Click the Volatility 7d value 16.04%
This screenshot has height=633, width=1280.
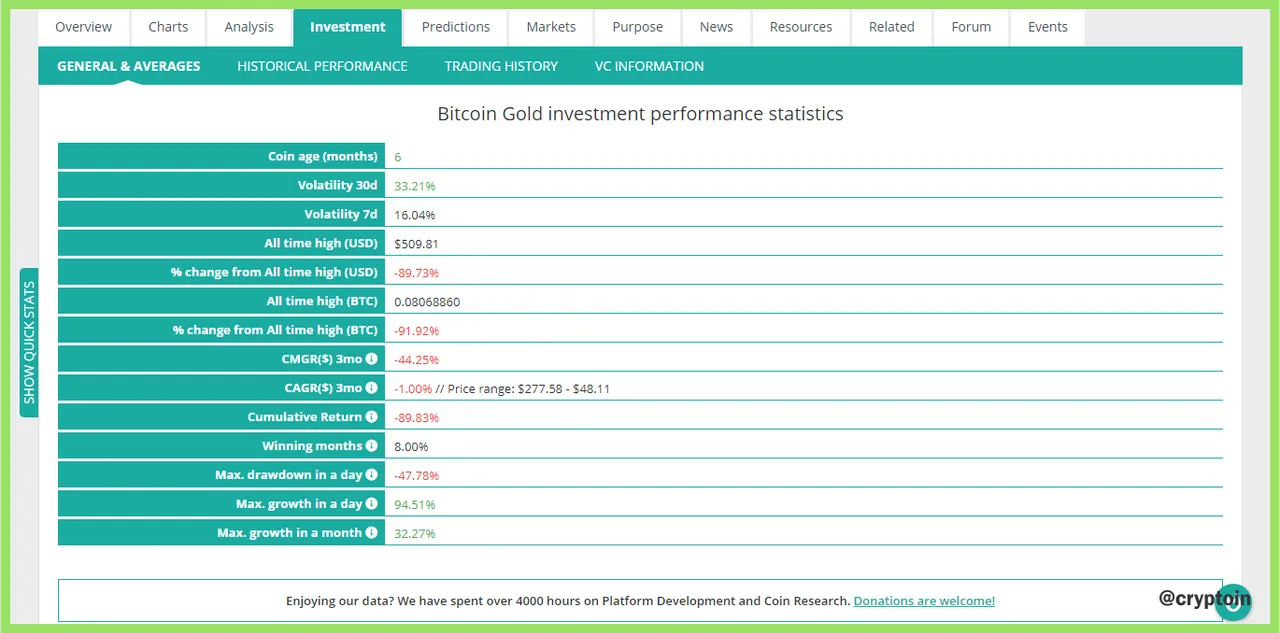415,215
